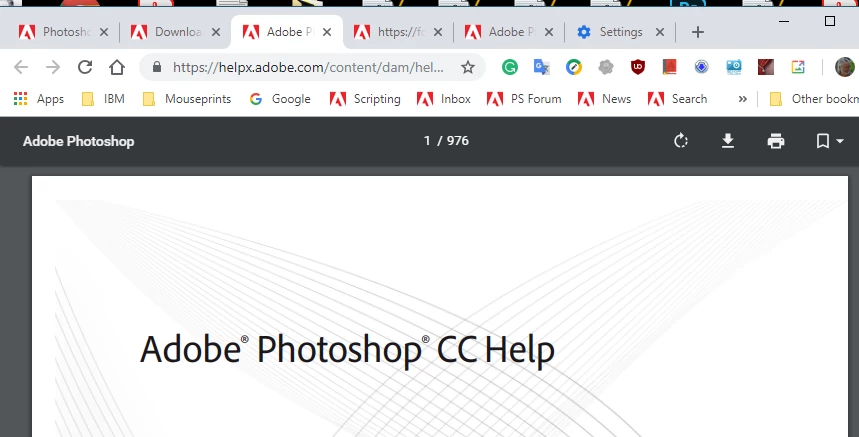Open the IBM bookmarks folder
859x437 pixels.
tap(104, 99)
